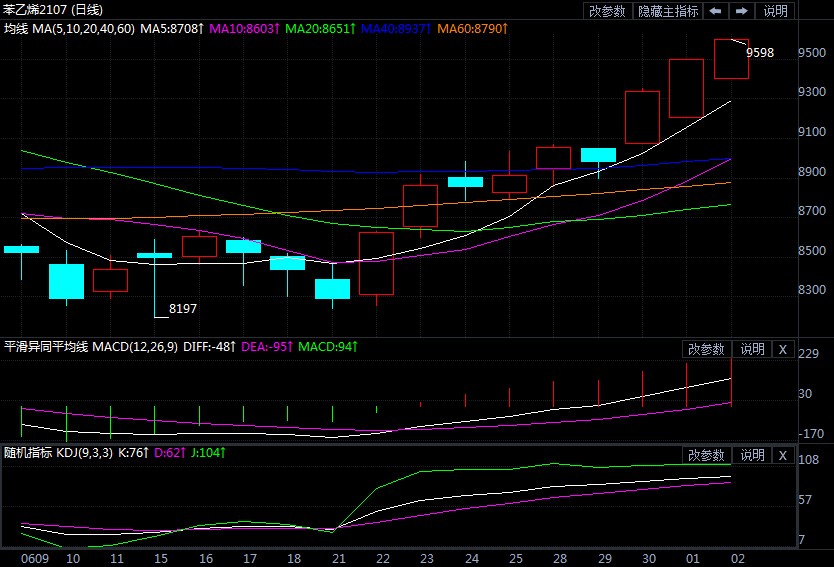Click the left arrow navigation button

[x=715, y=11]
